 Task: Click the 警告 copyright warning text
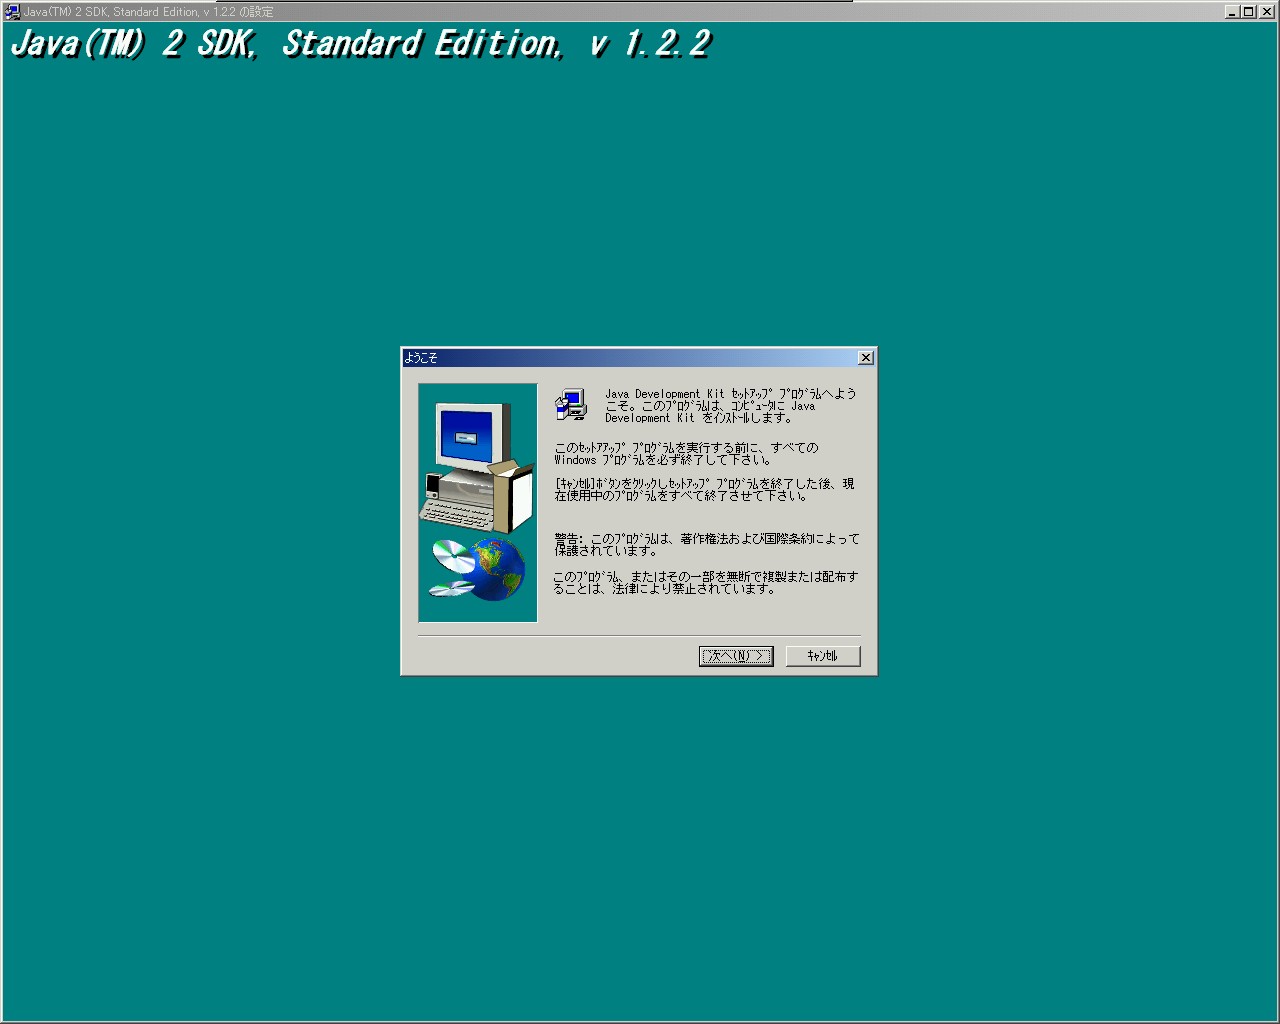706,545
